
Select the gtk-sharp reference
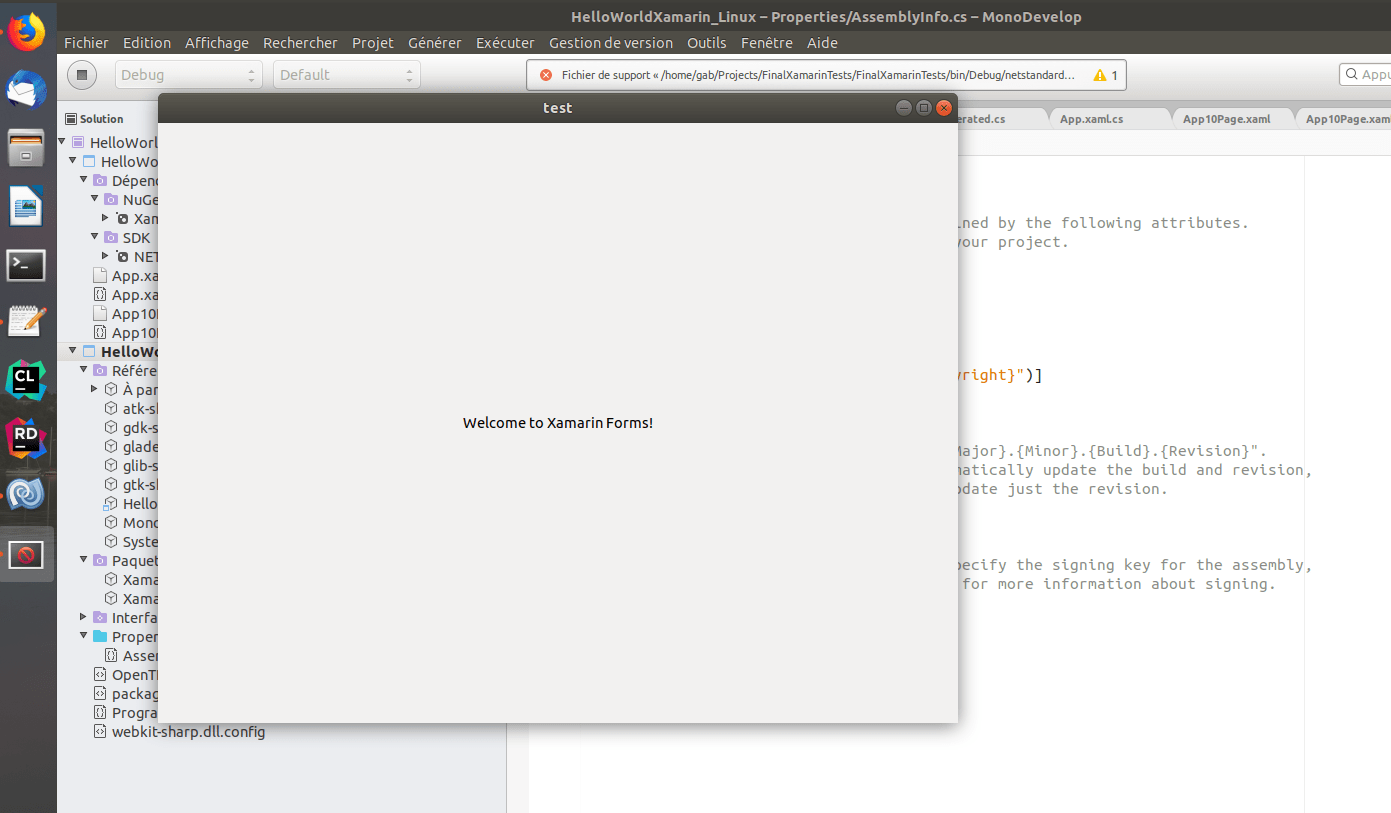[132, 484]
